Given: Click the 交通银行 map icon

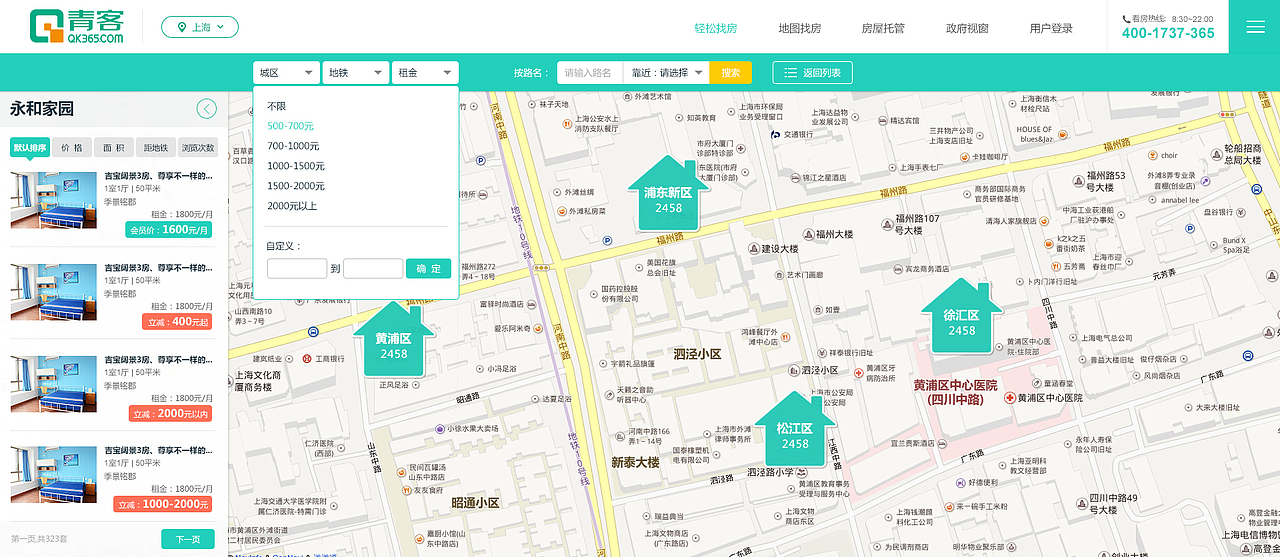Looking at the screenshot, I should click(774, 133).
